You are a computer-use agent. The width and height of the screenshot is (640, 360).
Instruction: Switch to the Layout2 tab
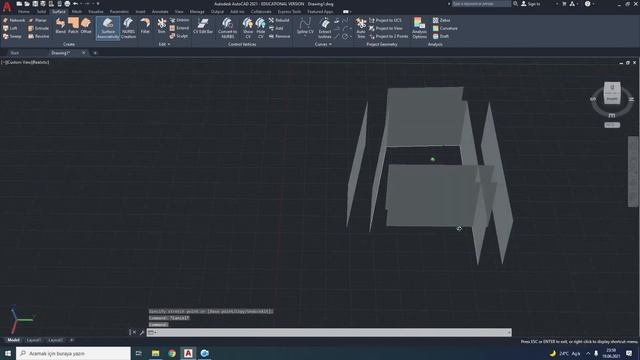point(56,340)
